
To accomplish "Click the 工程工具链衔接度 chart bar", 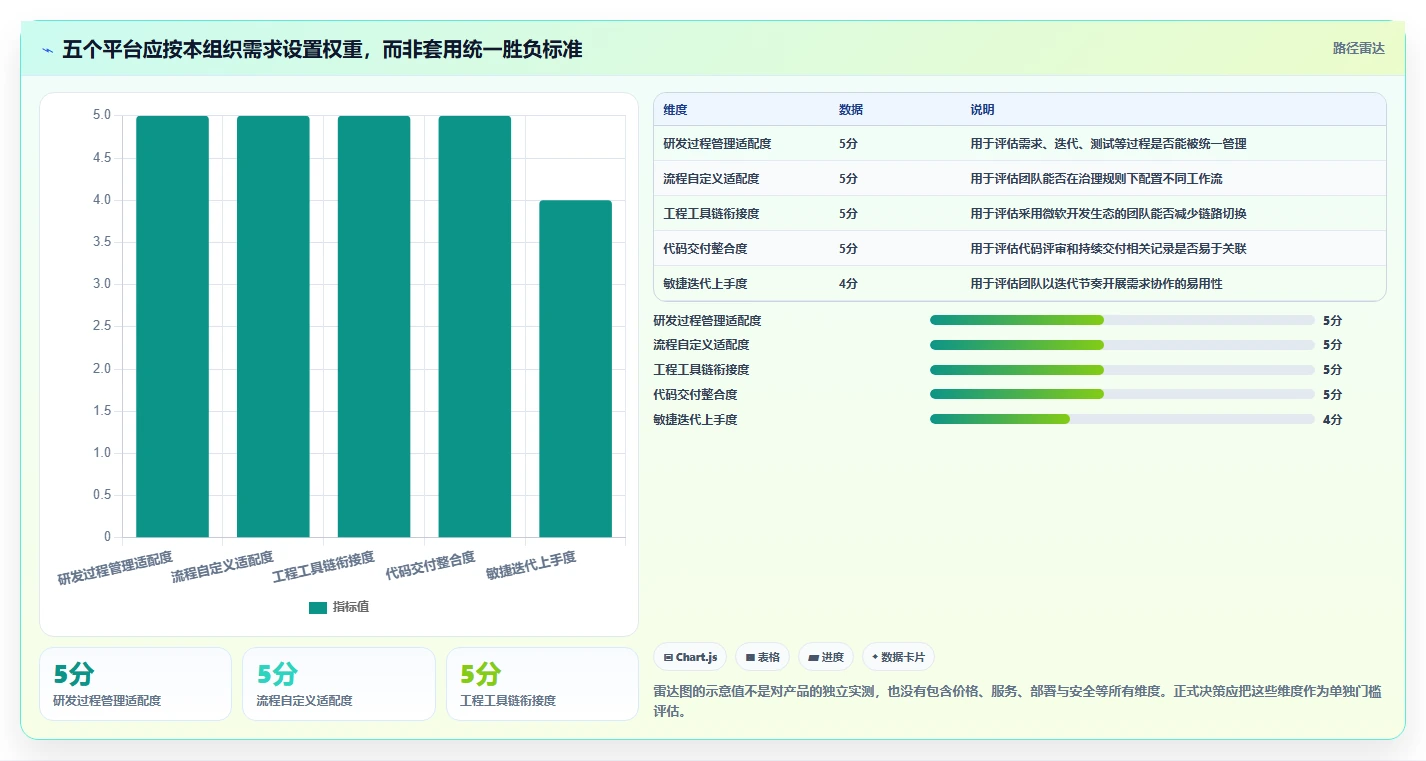I will click(374, 327).
